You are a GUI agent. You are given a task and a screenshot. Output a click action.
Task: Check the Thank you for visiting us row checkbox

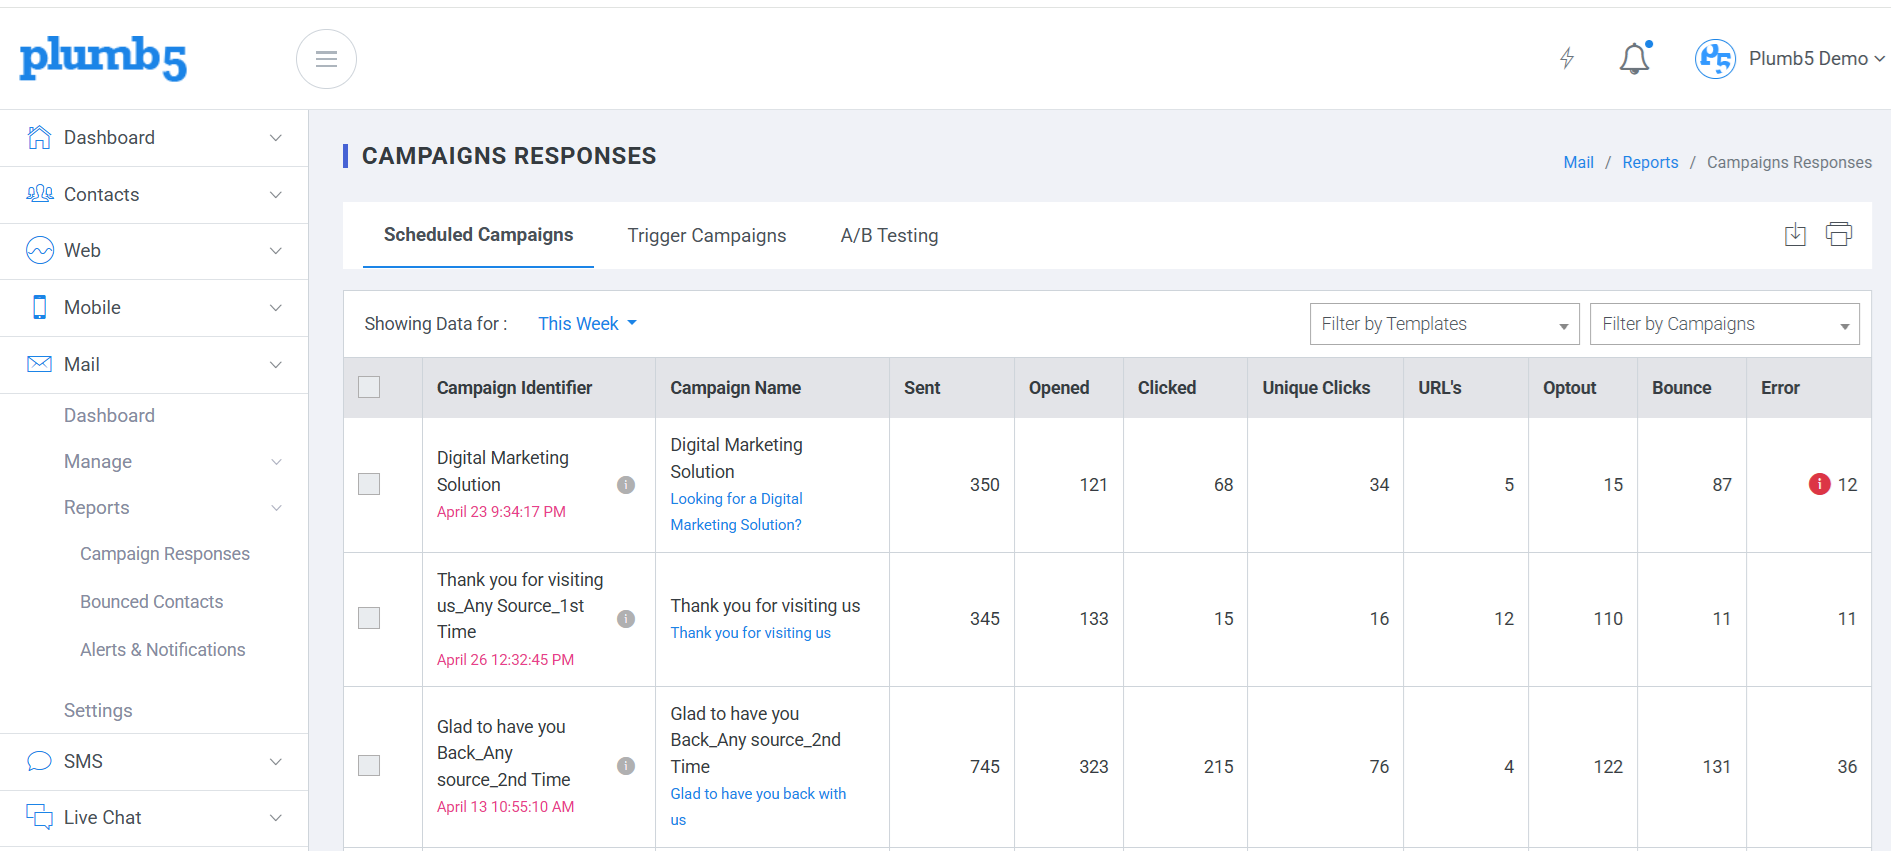click(369, 618)
